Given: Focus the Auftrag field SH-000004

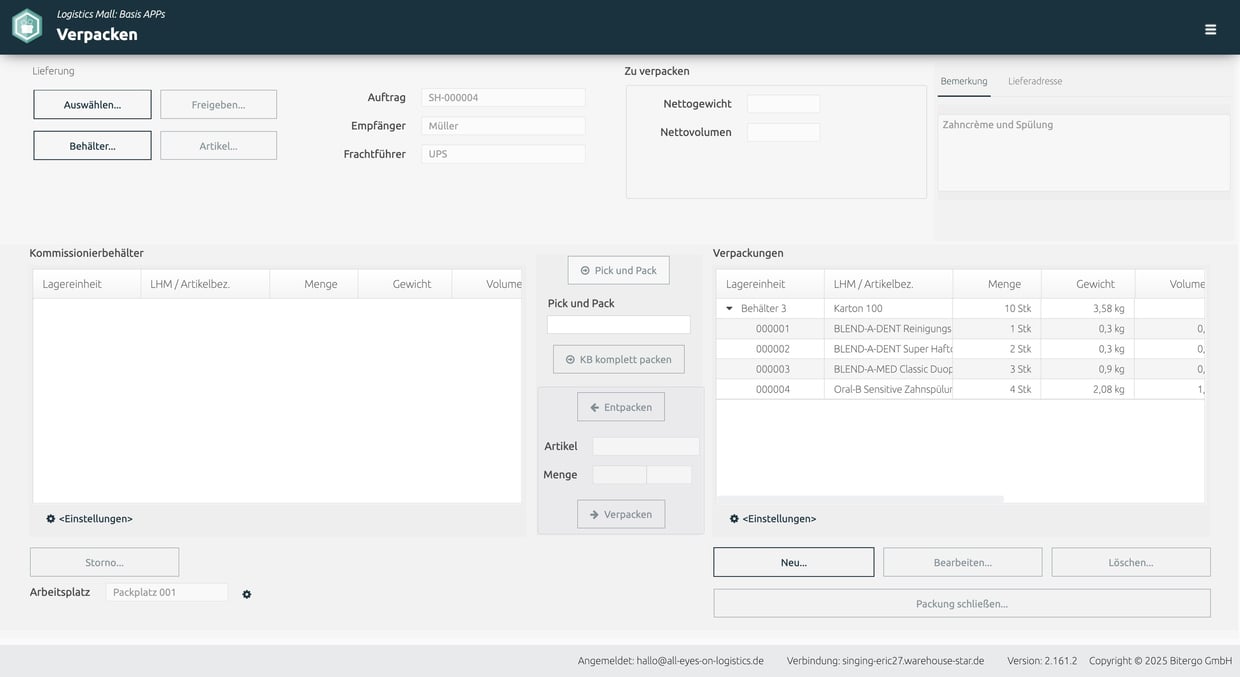Looking at the screenshot, I should [503, 97].
